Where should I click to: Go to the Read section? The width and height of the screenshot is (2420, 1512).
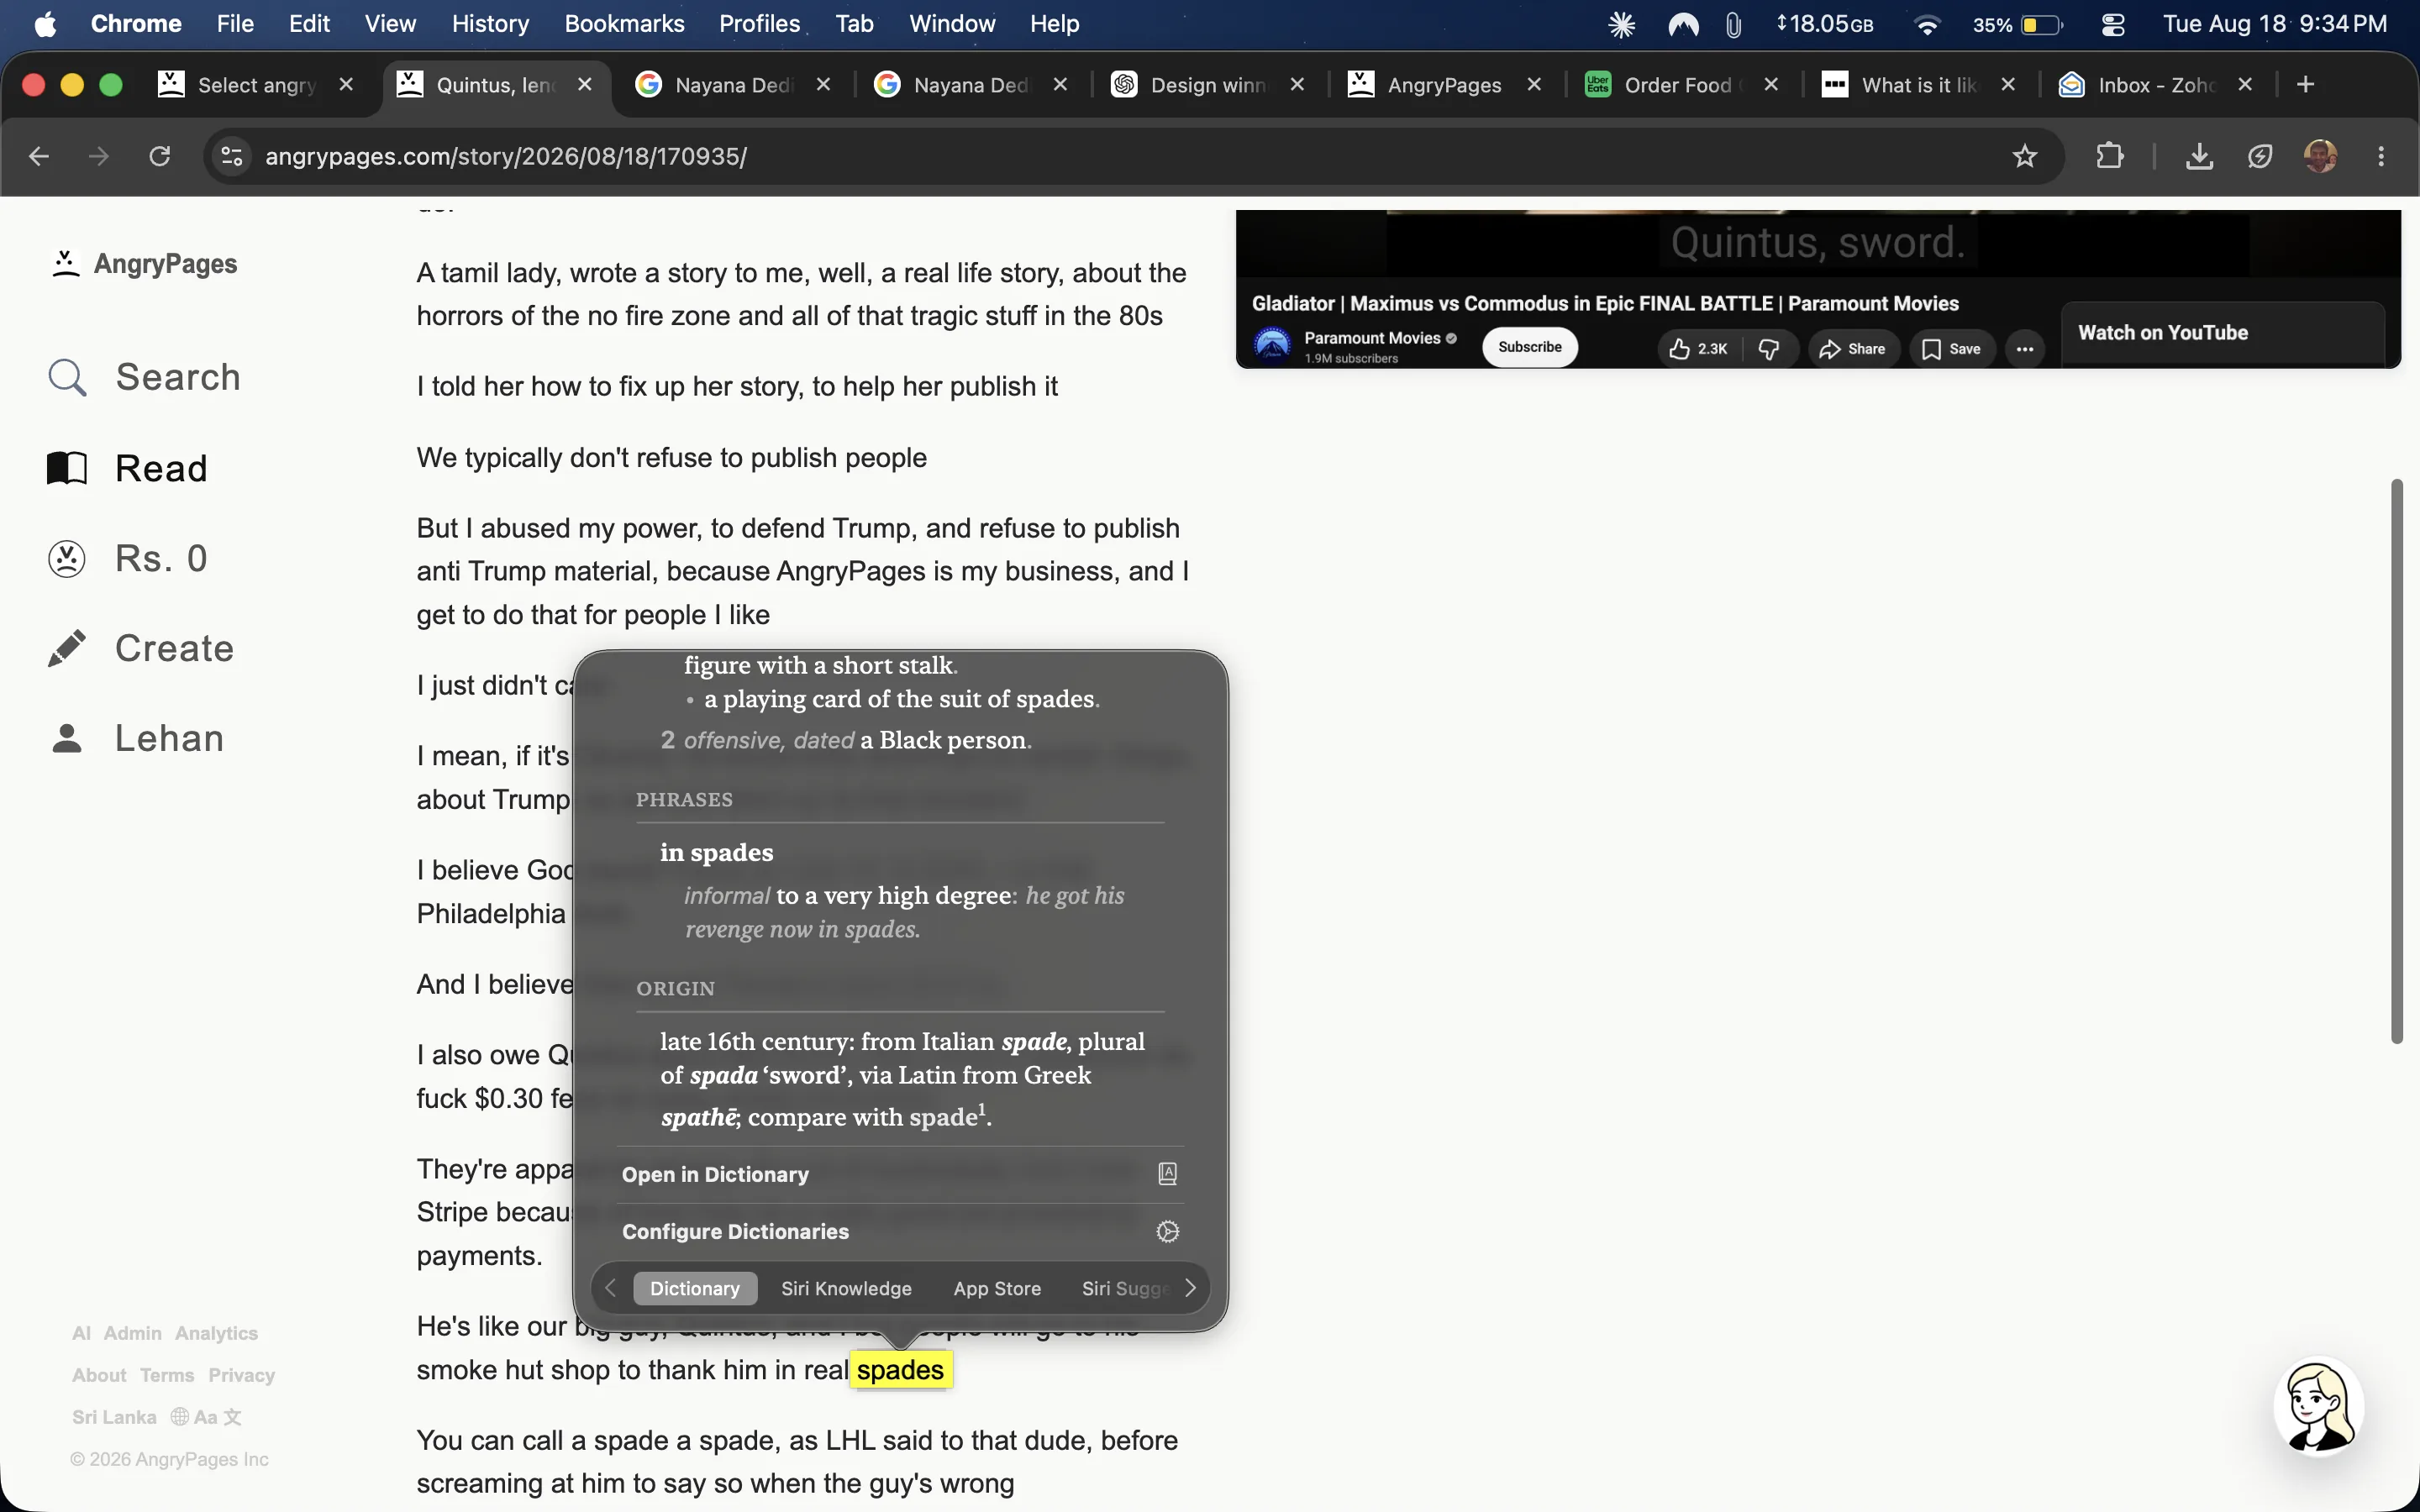(127, 468)
